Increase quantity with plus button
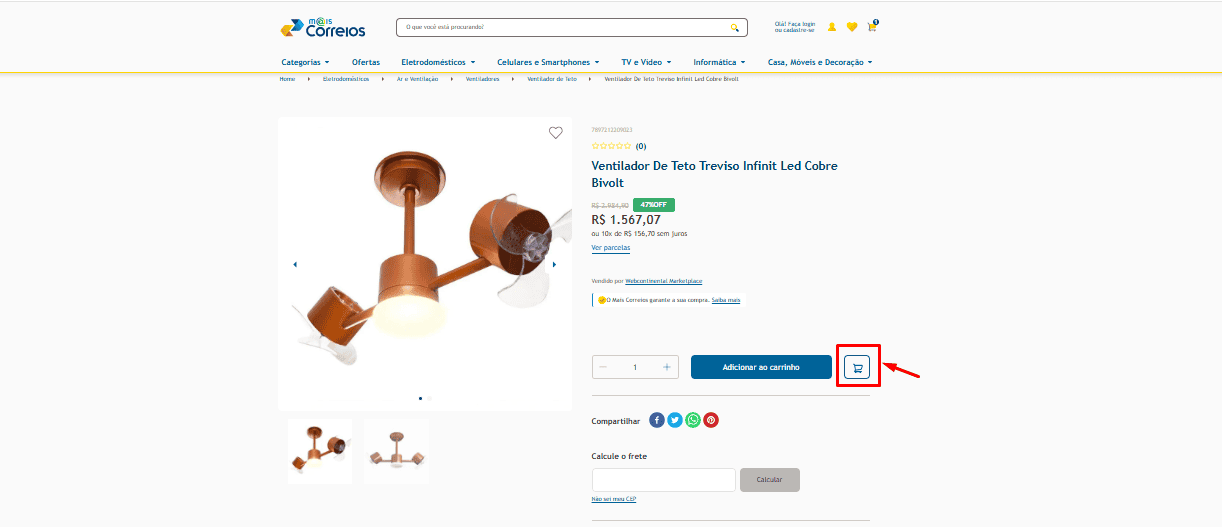This screenshot has width=1222, height=527. click(x=667, y=367)
